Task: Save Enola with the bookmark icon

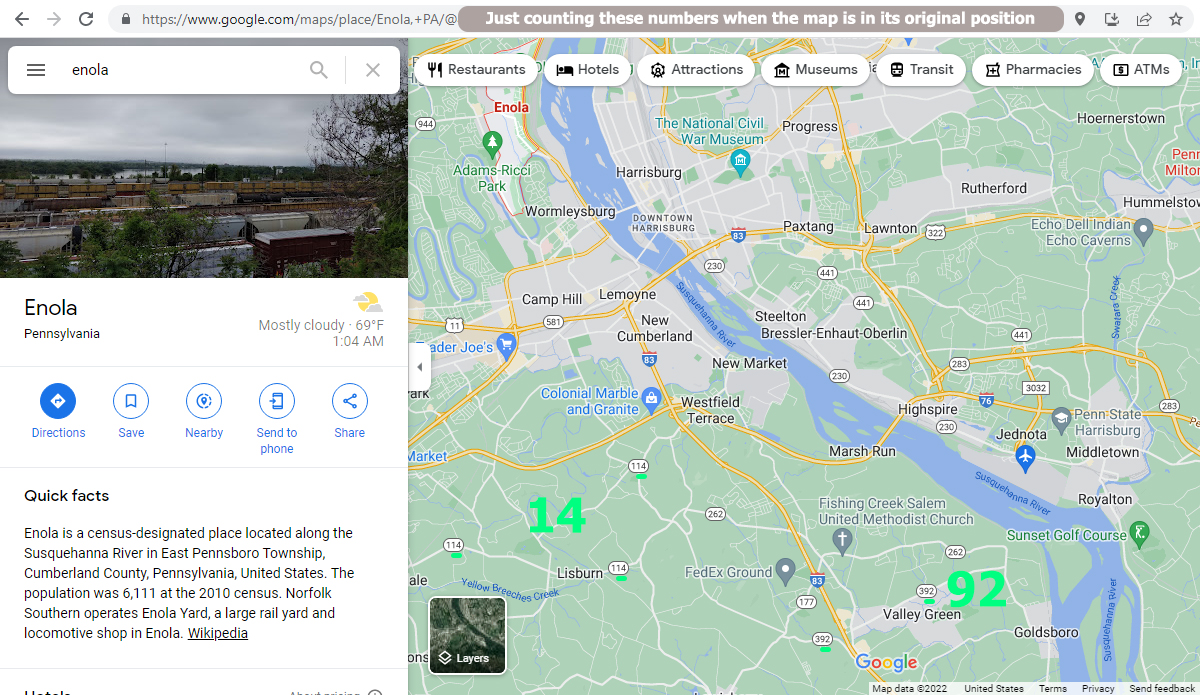Action: coord(131,401)
